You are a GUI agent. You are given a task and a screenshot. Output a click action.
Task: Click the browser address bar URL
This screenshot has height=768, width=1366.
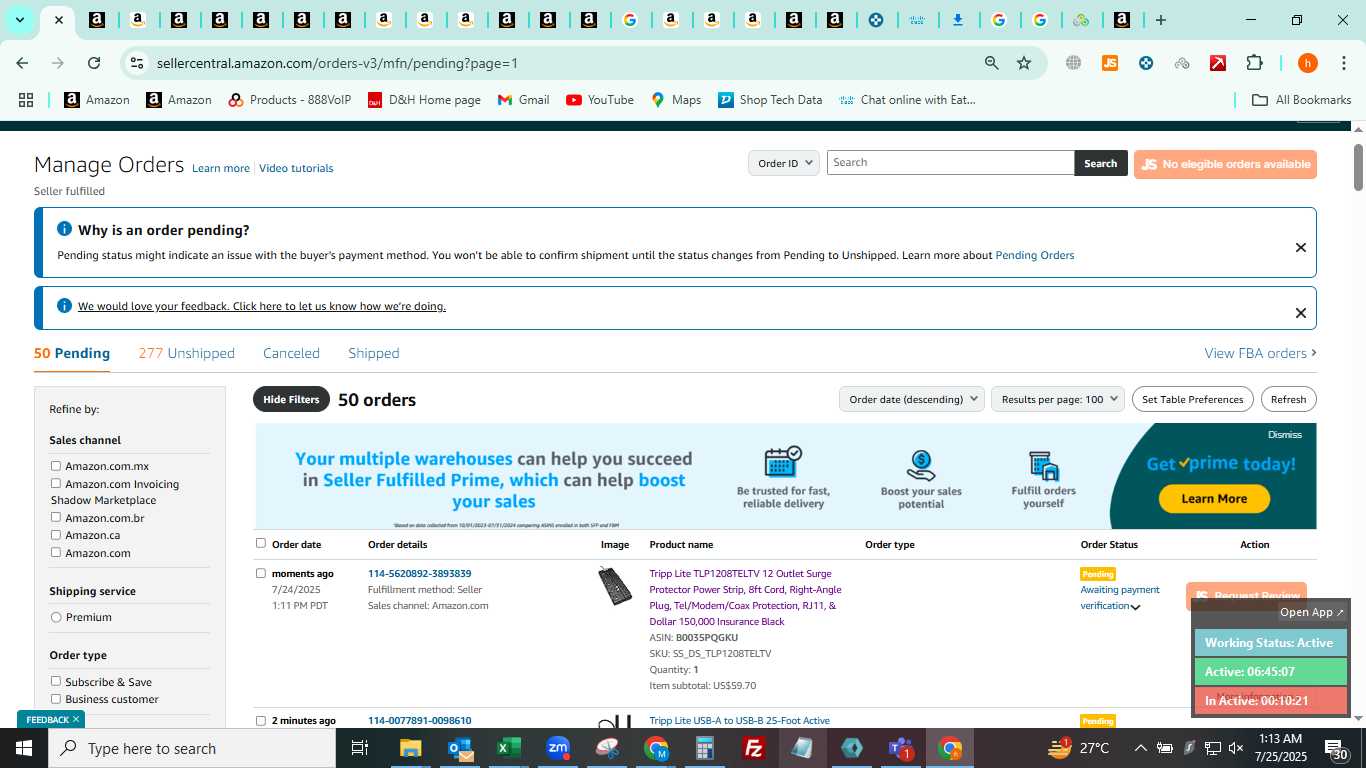click(337, 63)
